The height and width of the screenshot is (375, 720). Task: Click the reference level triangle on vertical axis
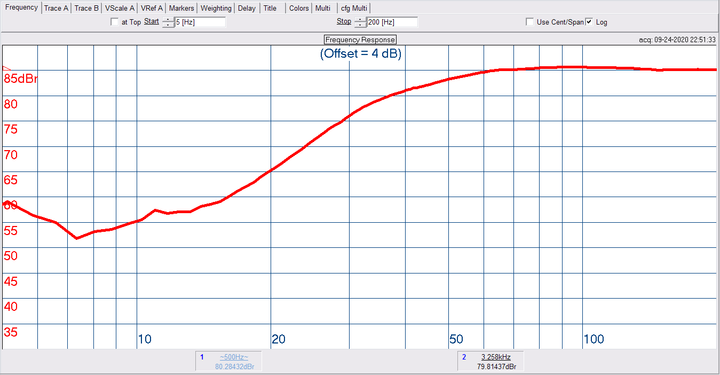click(6, 68)
